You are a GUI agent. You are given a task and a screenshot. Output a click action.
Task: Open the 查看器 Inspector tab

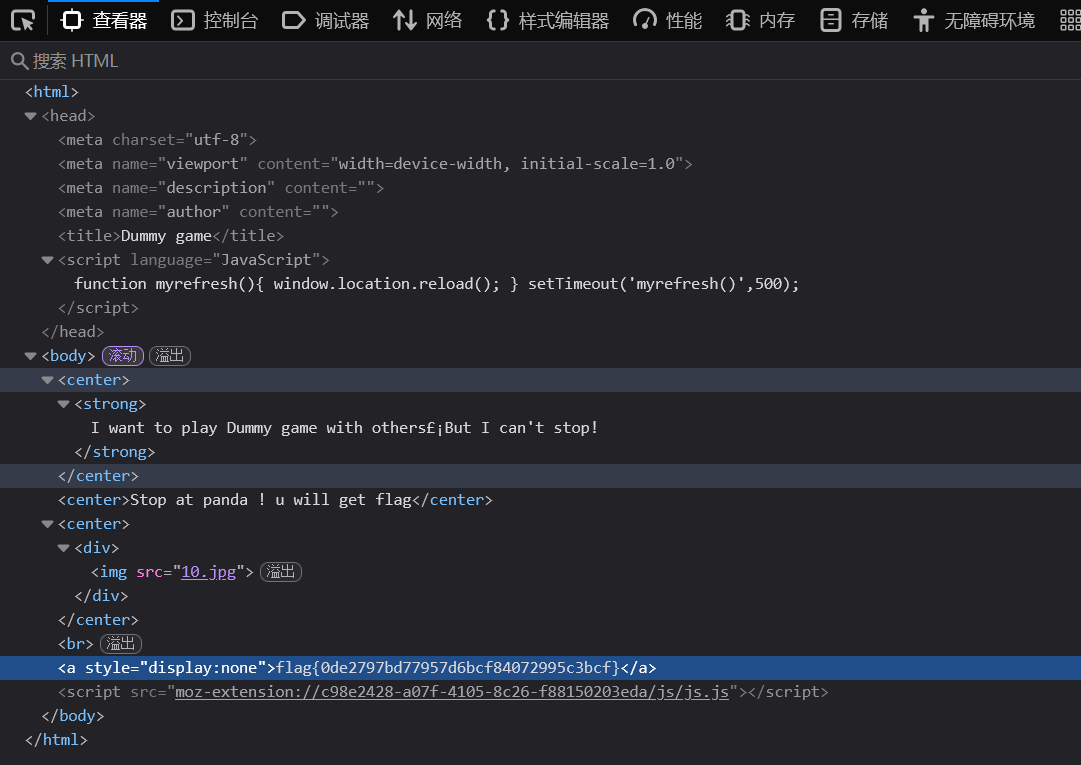pyautogui.click(x=103, y=21)
